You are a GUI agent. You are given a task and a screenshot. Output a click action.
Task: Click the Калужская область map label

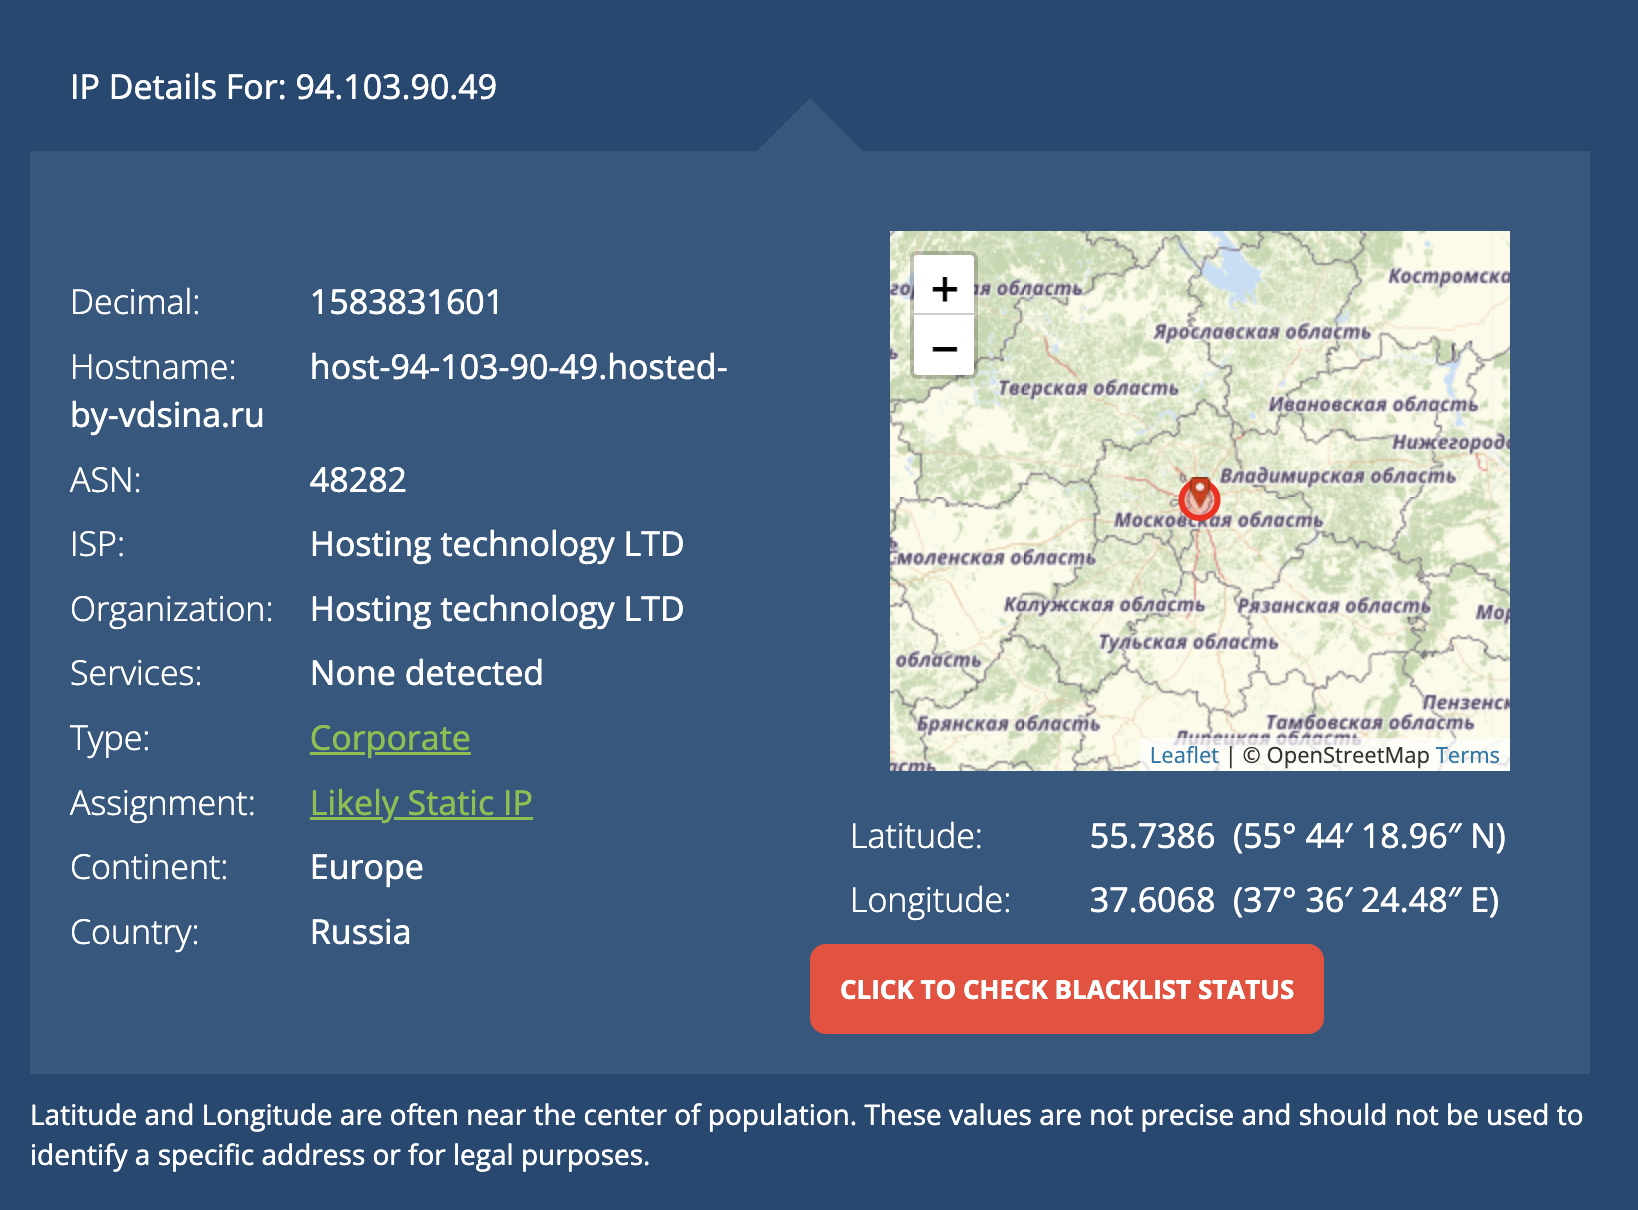(x=1104, y=605)
